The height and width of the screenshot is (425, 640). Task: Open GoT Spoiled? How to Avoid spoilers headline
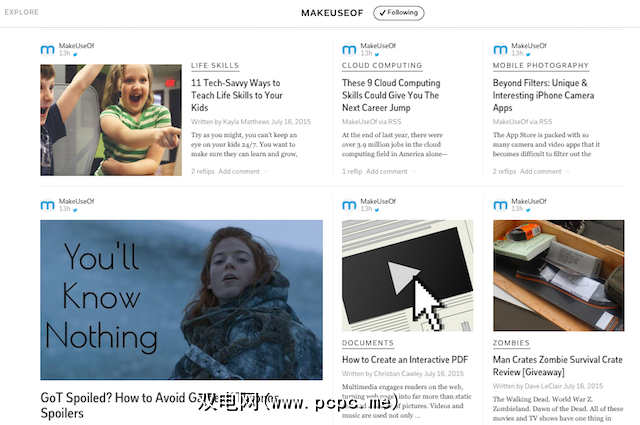(159, 405)
